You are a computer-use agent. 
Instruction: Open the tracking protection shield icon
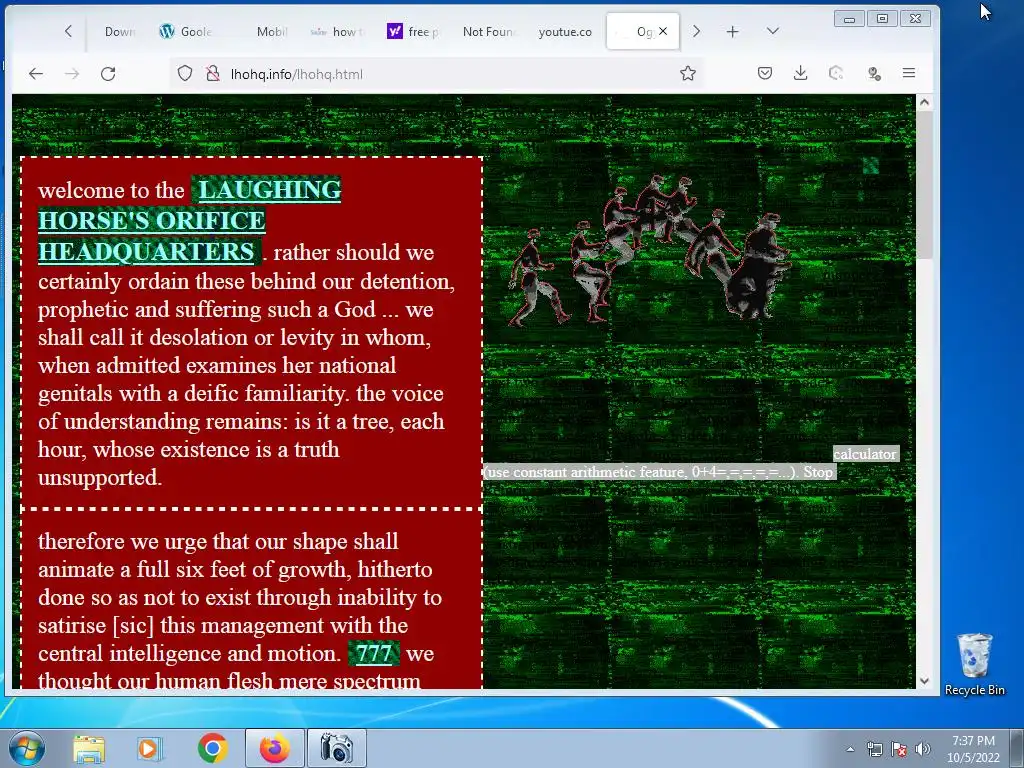coord(185,73)
